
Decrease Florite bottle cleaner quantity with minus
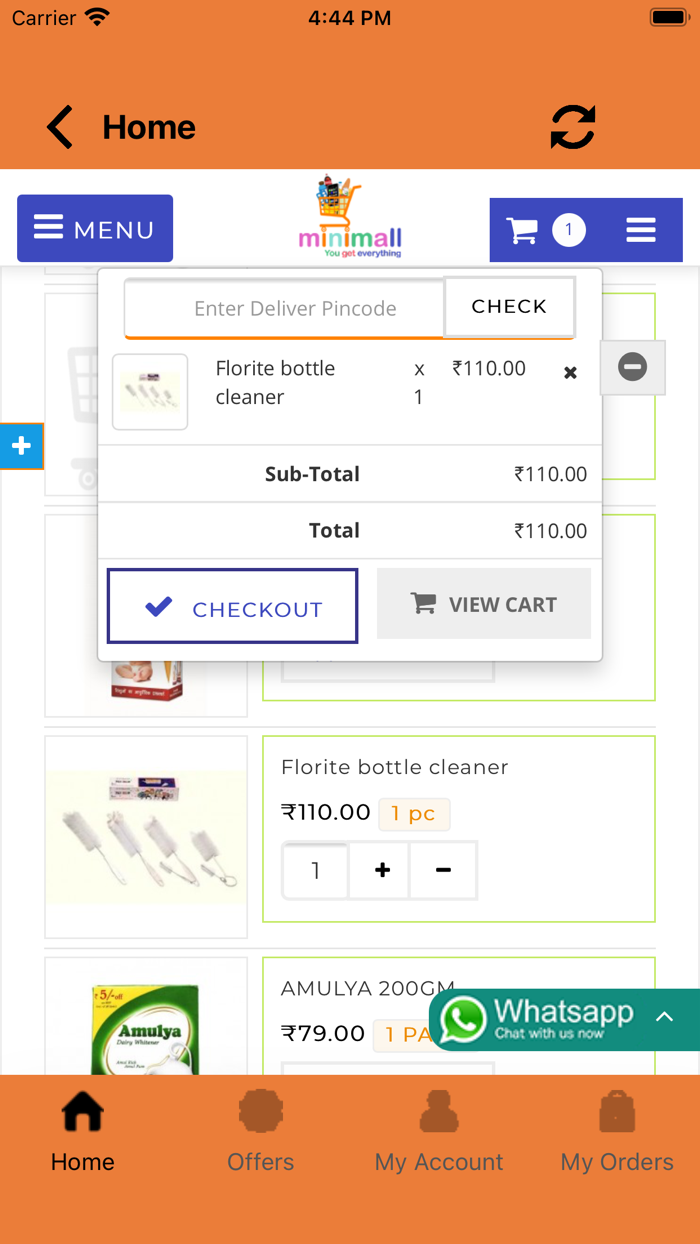tap(443, 870)
